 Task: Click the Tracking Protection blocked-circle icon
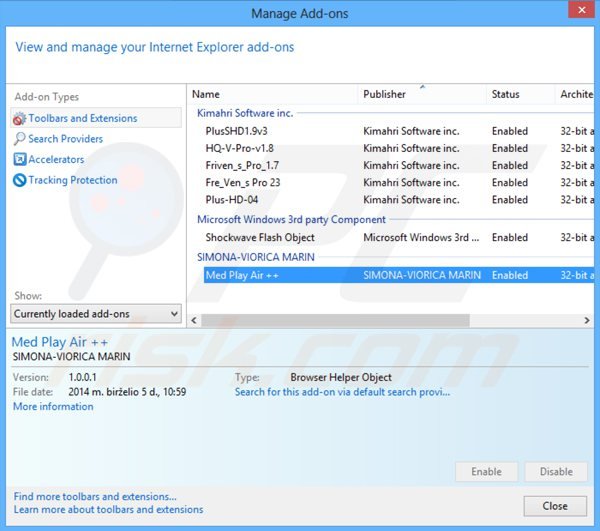tap(20, 180)
